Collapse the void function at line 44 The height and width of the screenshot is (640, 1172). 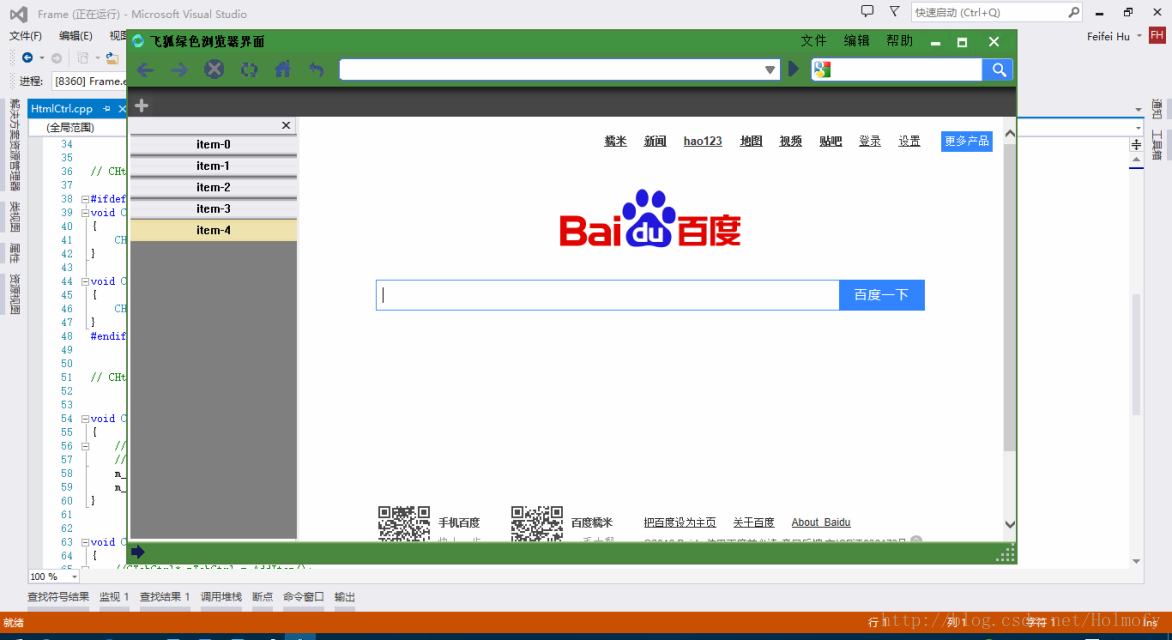(x=84, y=281)
